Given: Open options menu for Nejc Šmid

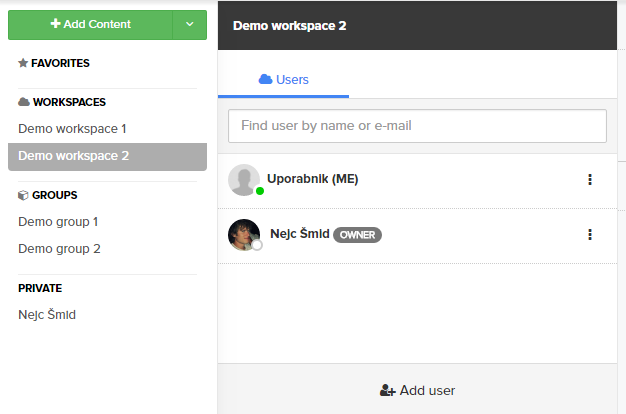Looking at the screenshot, I should [590, 234].
